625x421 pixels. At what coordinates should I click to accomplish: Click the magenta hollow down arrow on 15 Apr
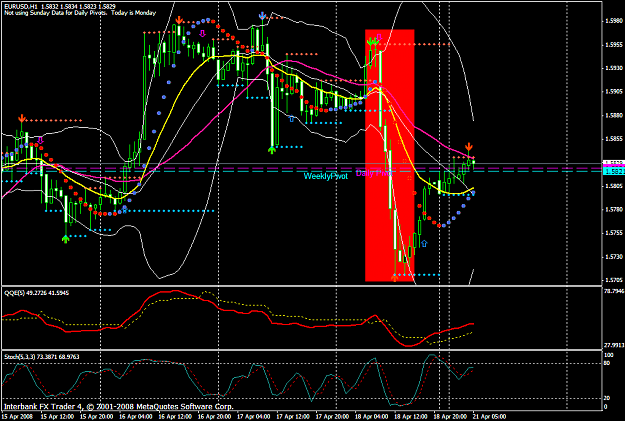click(40, 140)
